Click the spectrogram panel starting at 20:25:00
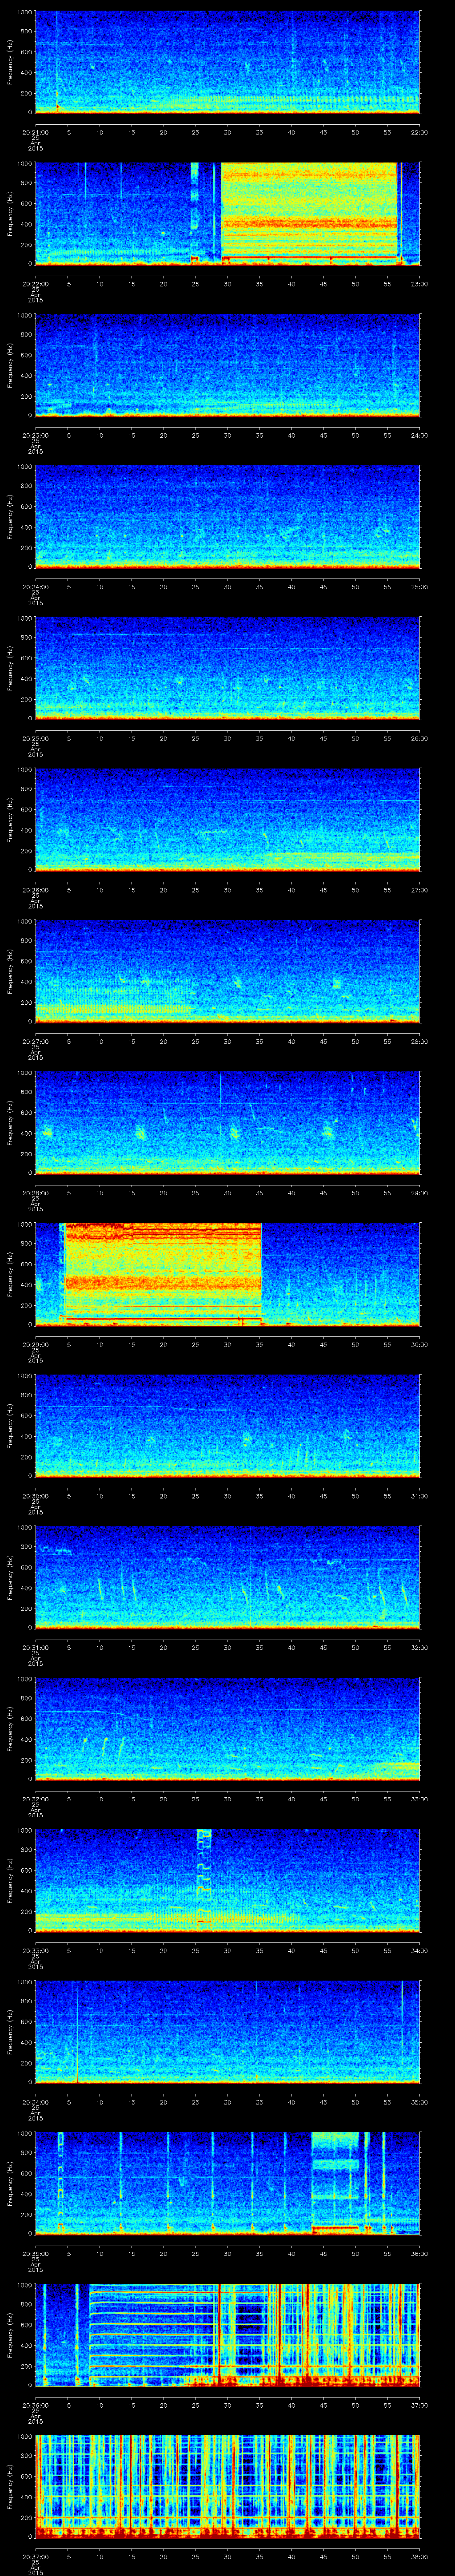455x2576 pixels. (x=227, y=669)
